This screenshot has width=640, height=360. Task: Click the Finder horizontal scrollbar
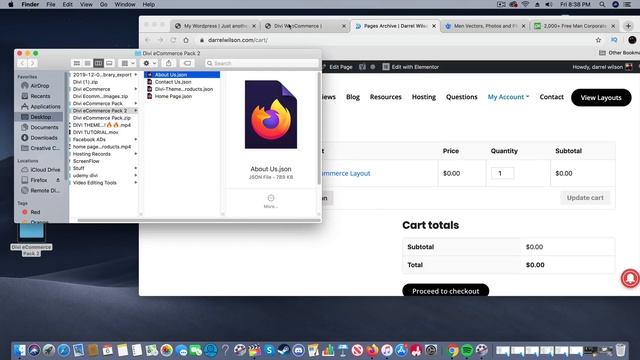199,220
